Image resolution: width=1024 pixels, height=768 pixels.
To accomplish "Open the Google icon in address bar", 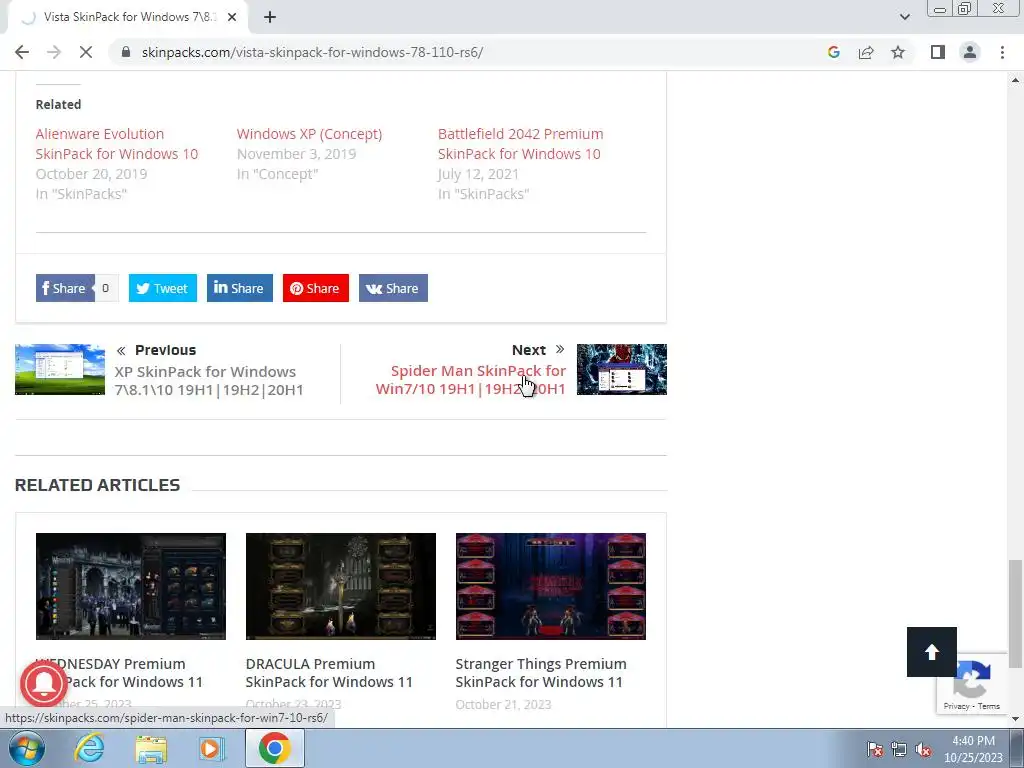I will [833, 52].
